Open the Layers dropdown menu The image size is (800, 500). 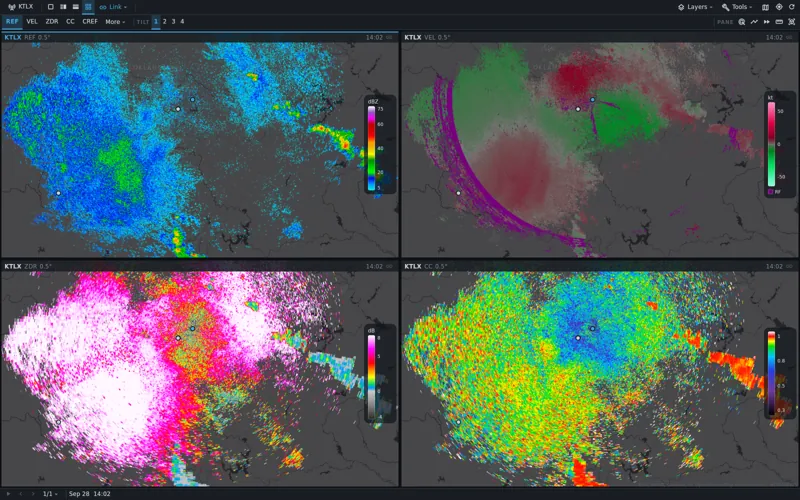tap(695, 7)
